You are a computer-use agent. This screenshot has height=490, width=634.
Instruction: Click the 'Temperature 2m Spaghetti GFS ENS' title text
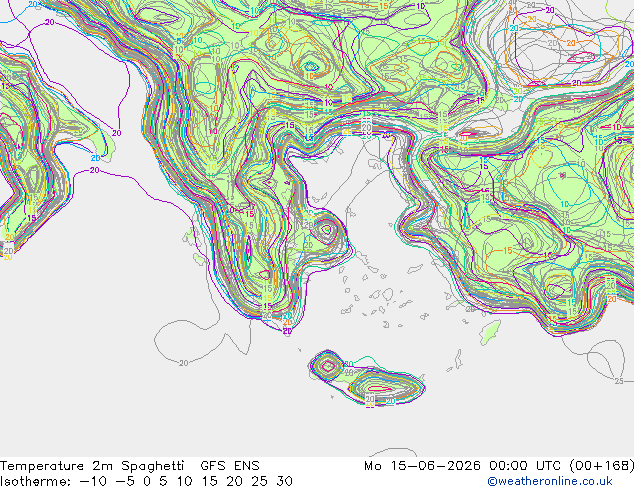pyautogui.click(x=130, y=466)
